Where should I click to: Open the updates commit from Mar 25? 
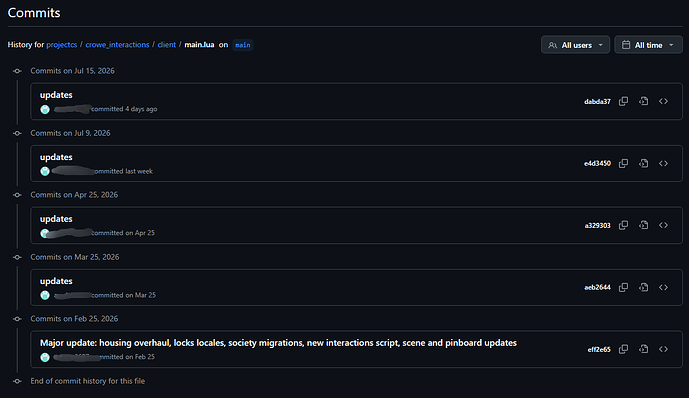(56, 281)
